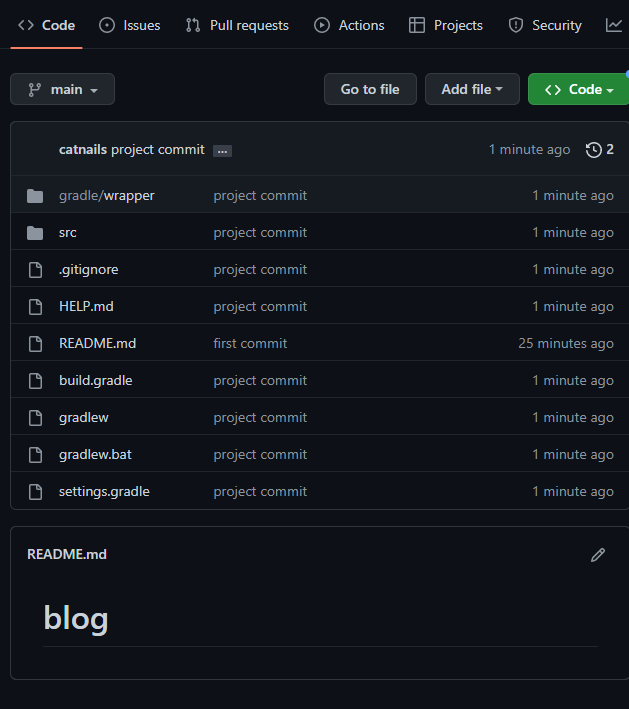The height and width of the screenshot is (709, 629).
Task: Click the .gitignore file icon
Action: (35, 270)
